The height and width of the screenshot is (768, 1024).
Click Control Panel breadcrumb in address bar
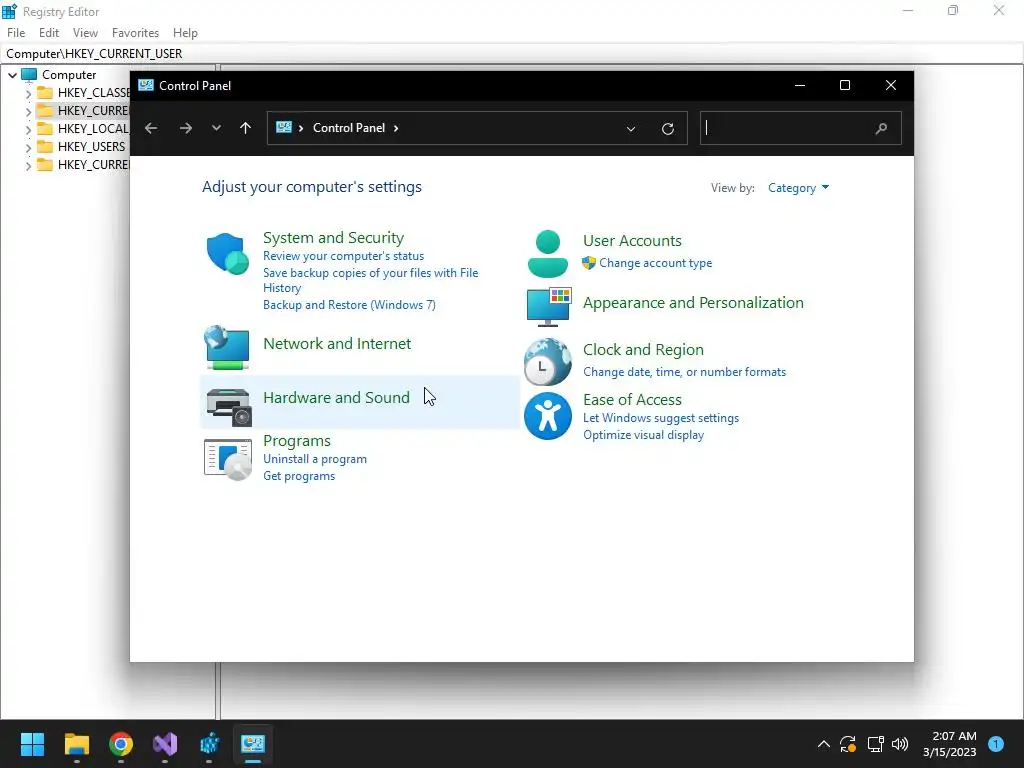[349, 128]
